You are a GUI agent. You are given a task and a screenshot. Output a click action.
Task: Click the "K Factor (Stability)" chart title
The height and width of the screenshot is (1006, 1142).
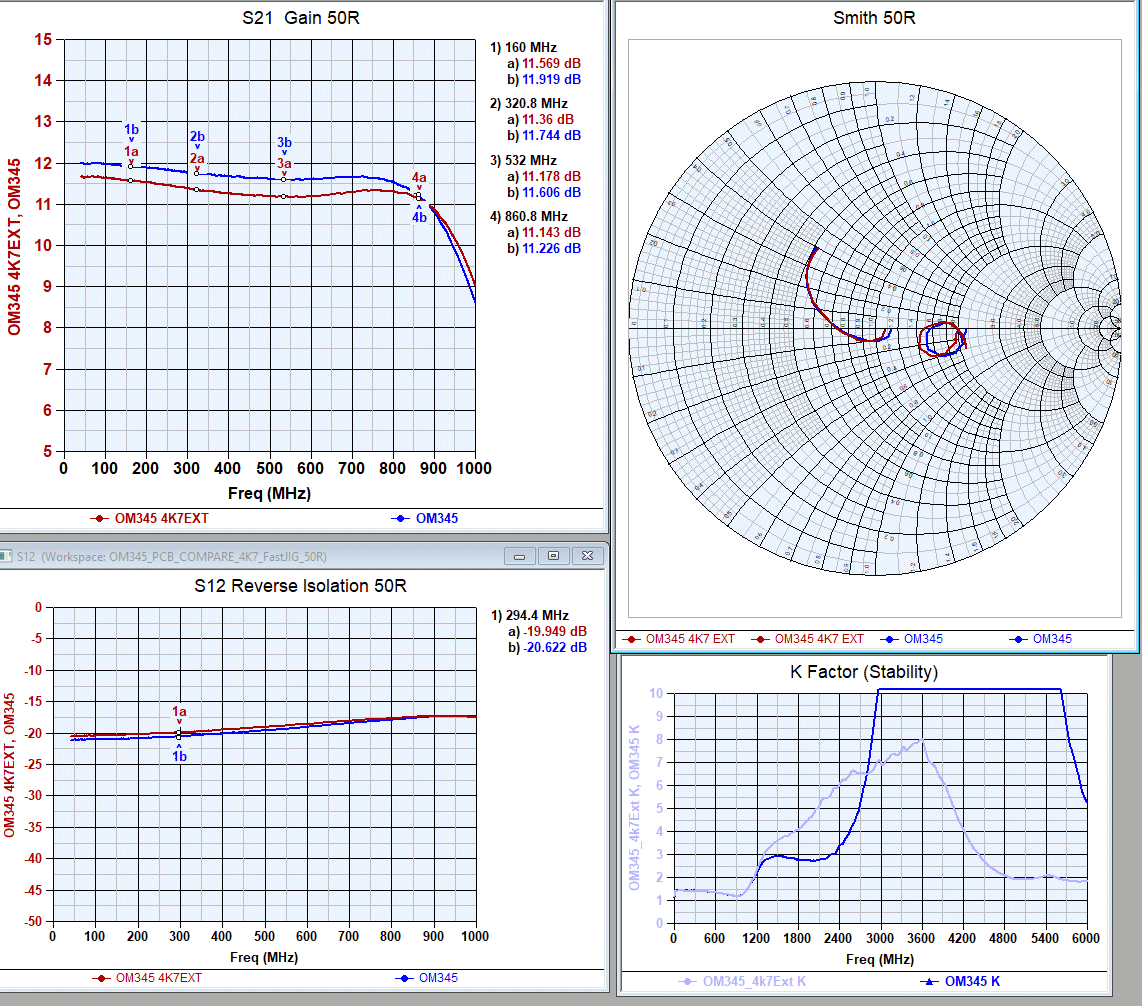[864, 672]
